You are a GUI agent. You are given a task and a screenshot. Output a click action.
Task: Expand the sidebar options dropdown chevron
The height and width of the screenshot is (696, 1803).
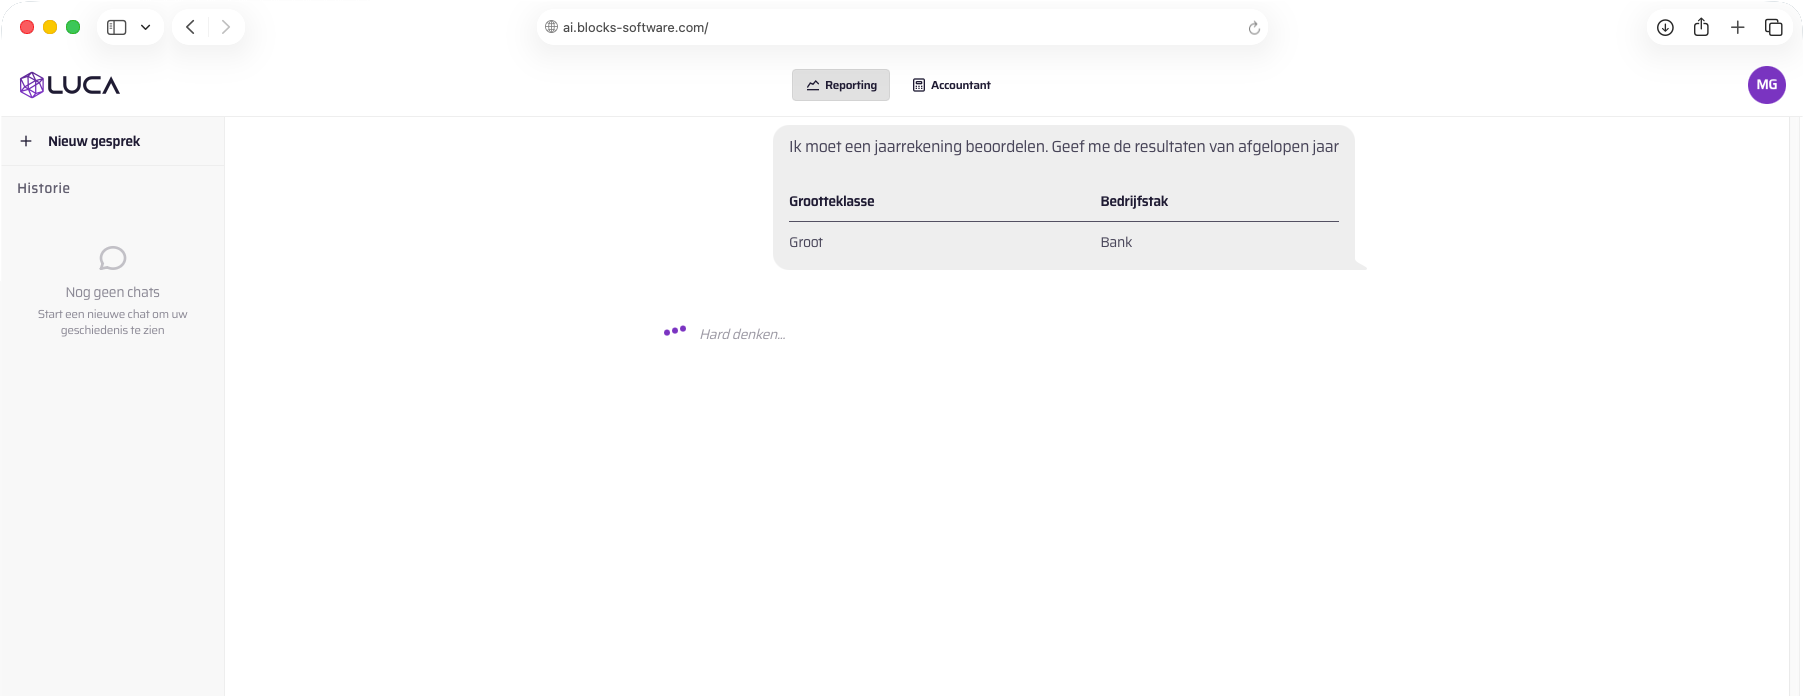click(146, 27)
